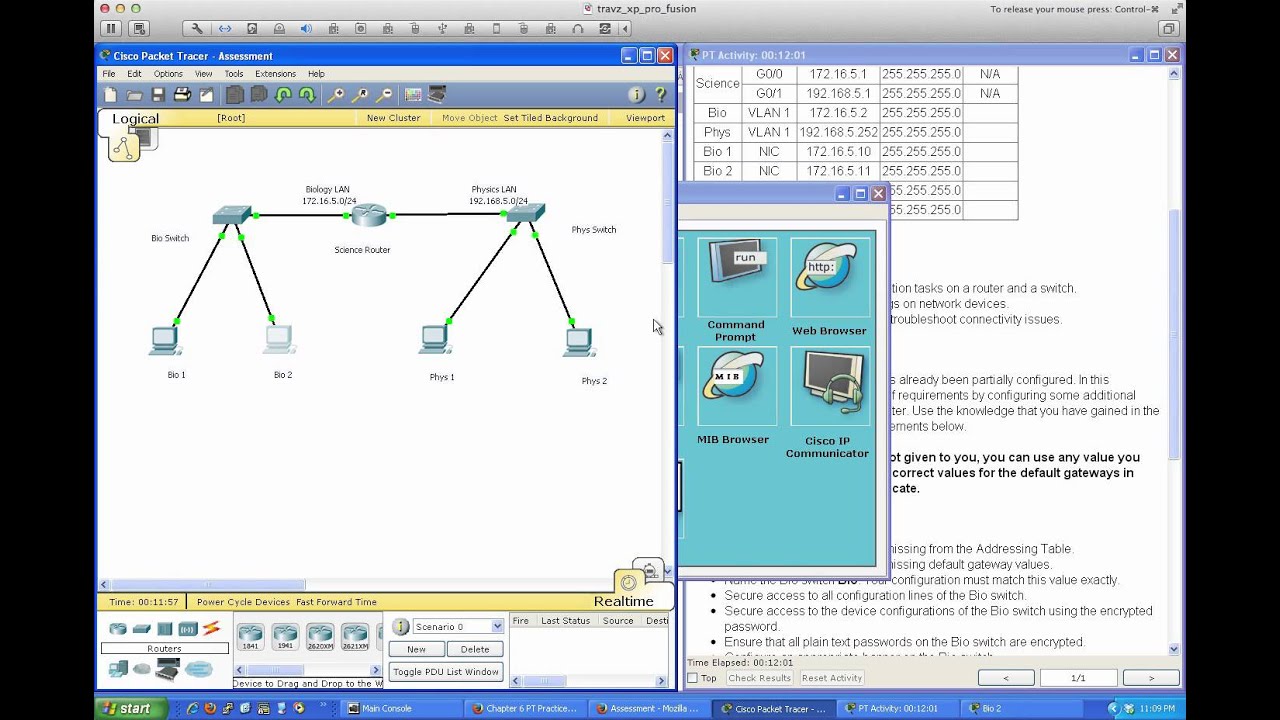This screenshot has height=720, width=1280.
Task: Open Chapter 6 PT Practice taskbar item
Action: pyautogui.click(x=524, y=708)
